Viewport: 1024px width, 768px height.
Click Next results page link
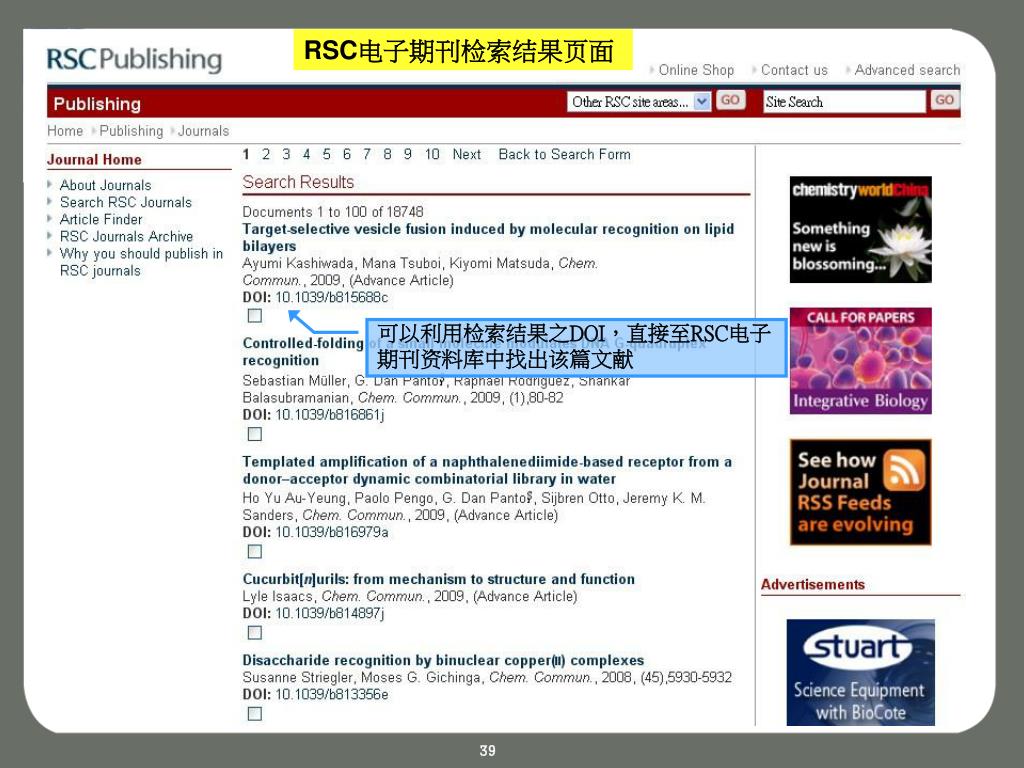click(466, 154)
